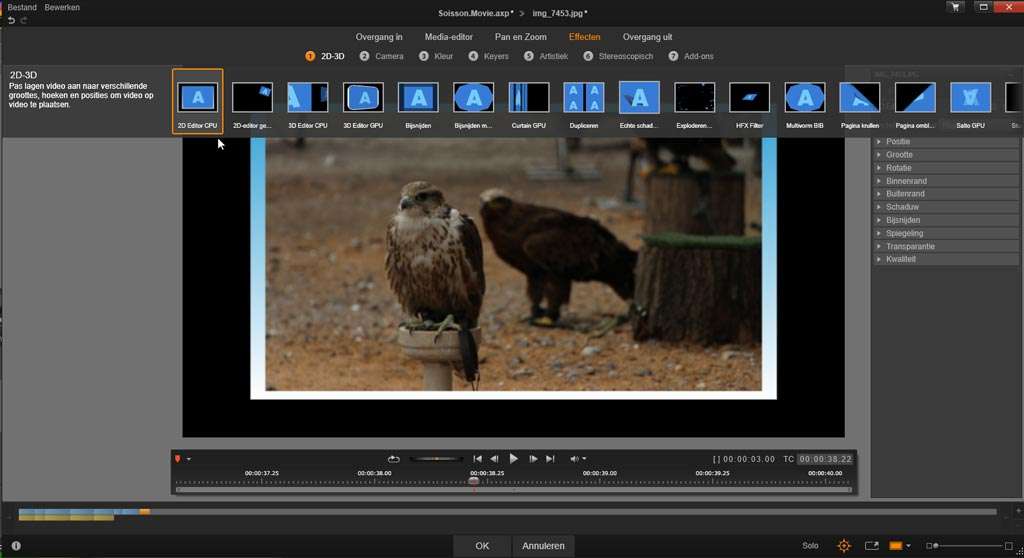Click the OK button
1024x558 pixels.
pyautogui.click(x=482, y=546)
